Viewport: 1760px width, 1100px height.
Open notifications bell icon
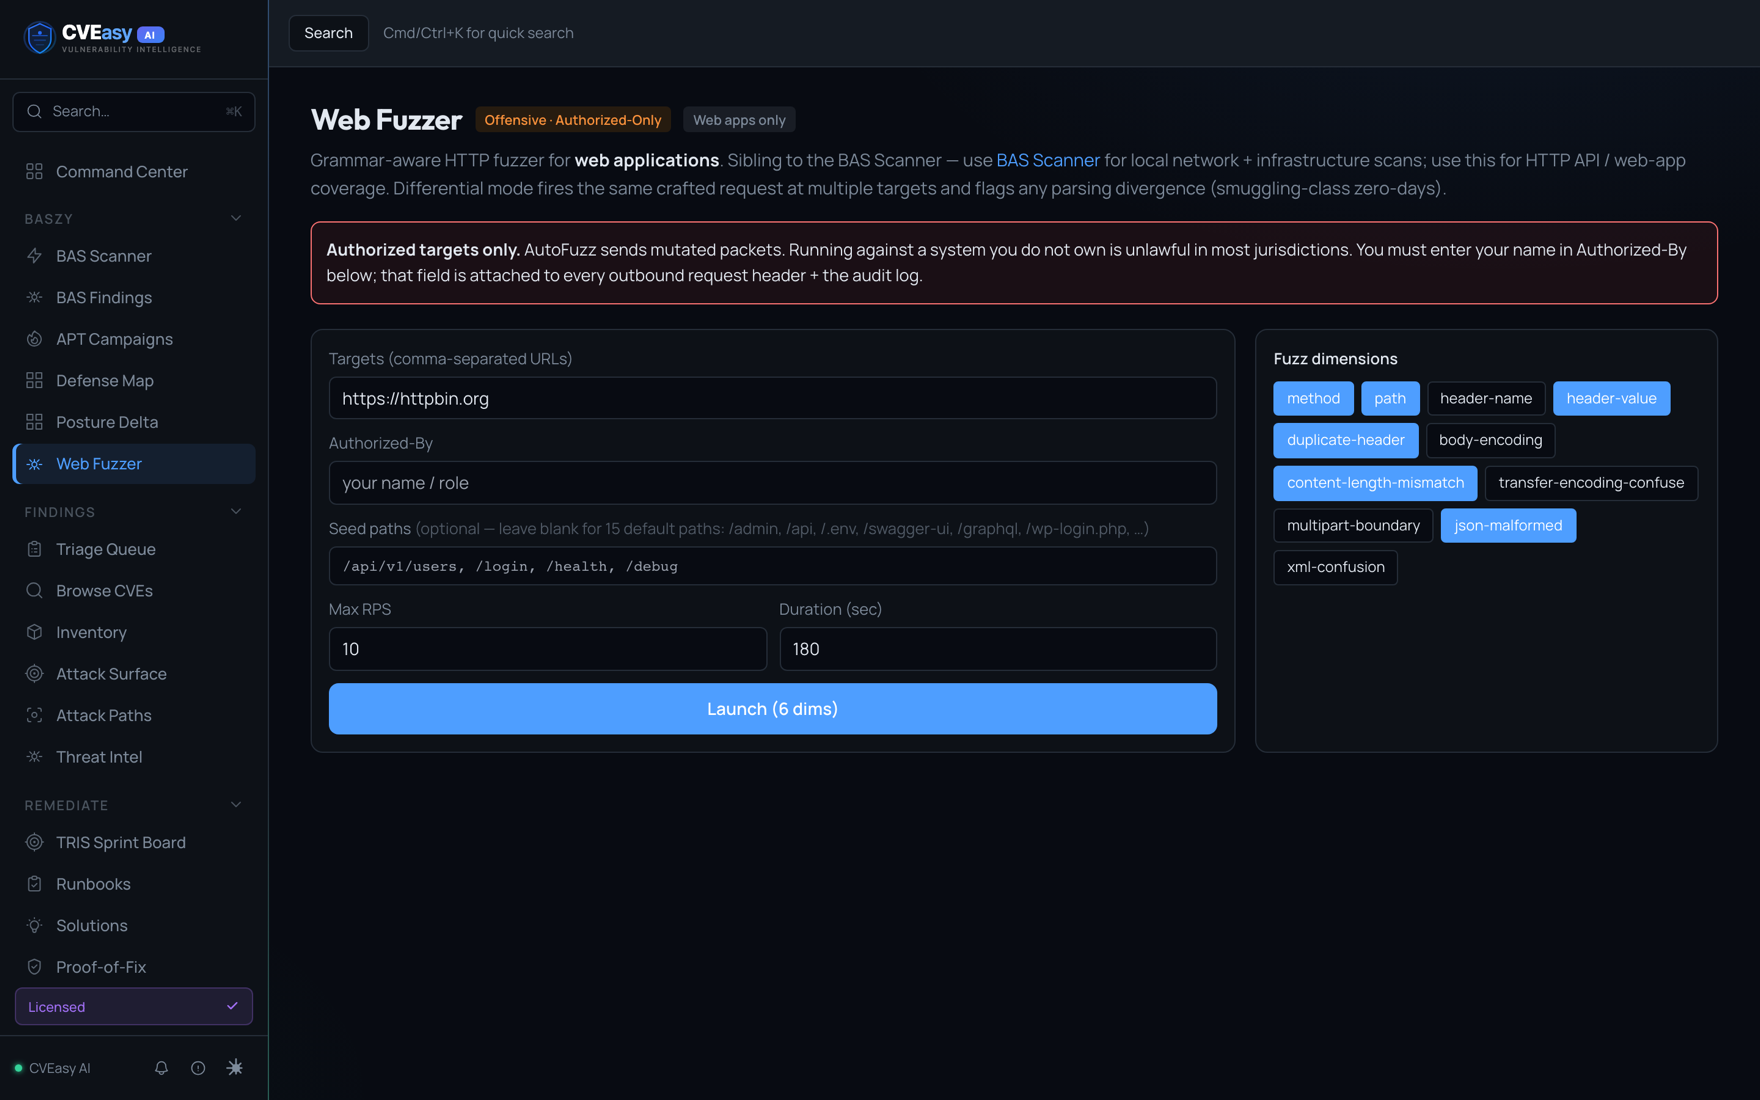[x=161, y=1068]
